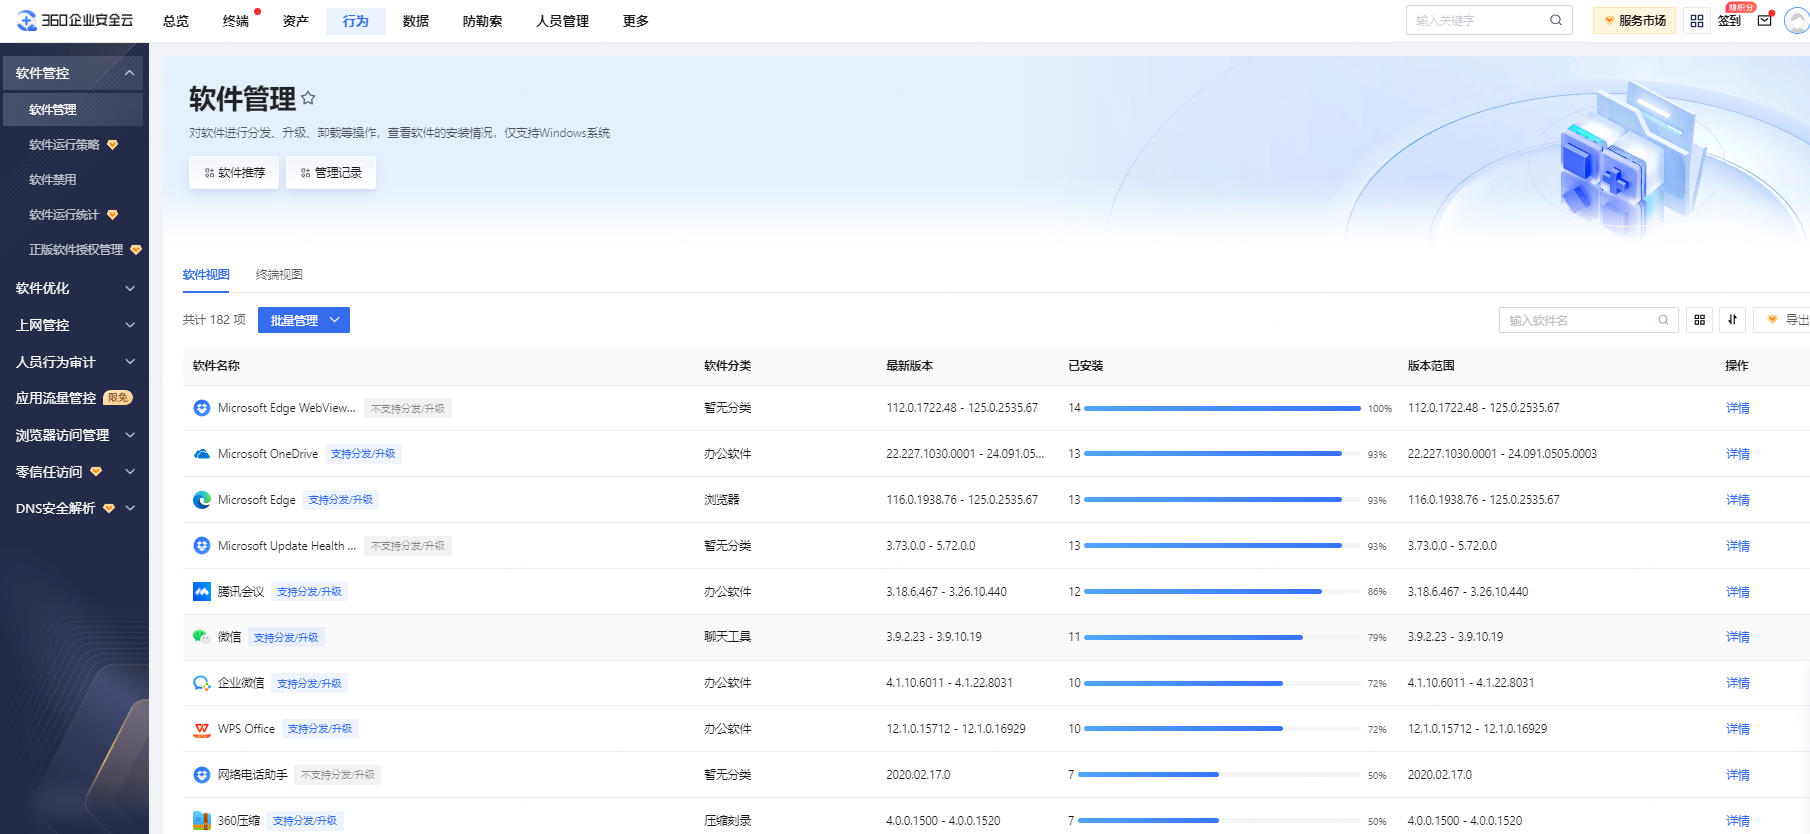Click the install progress bar for 微信

click(x=1222, y=637)
